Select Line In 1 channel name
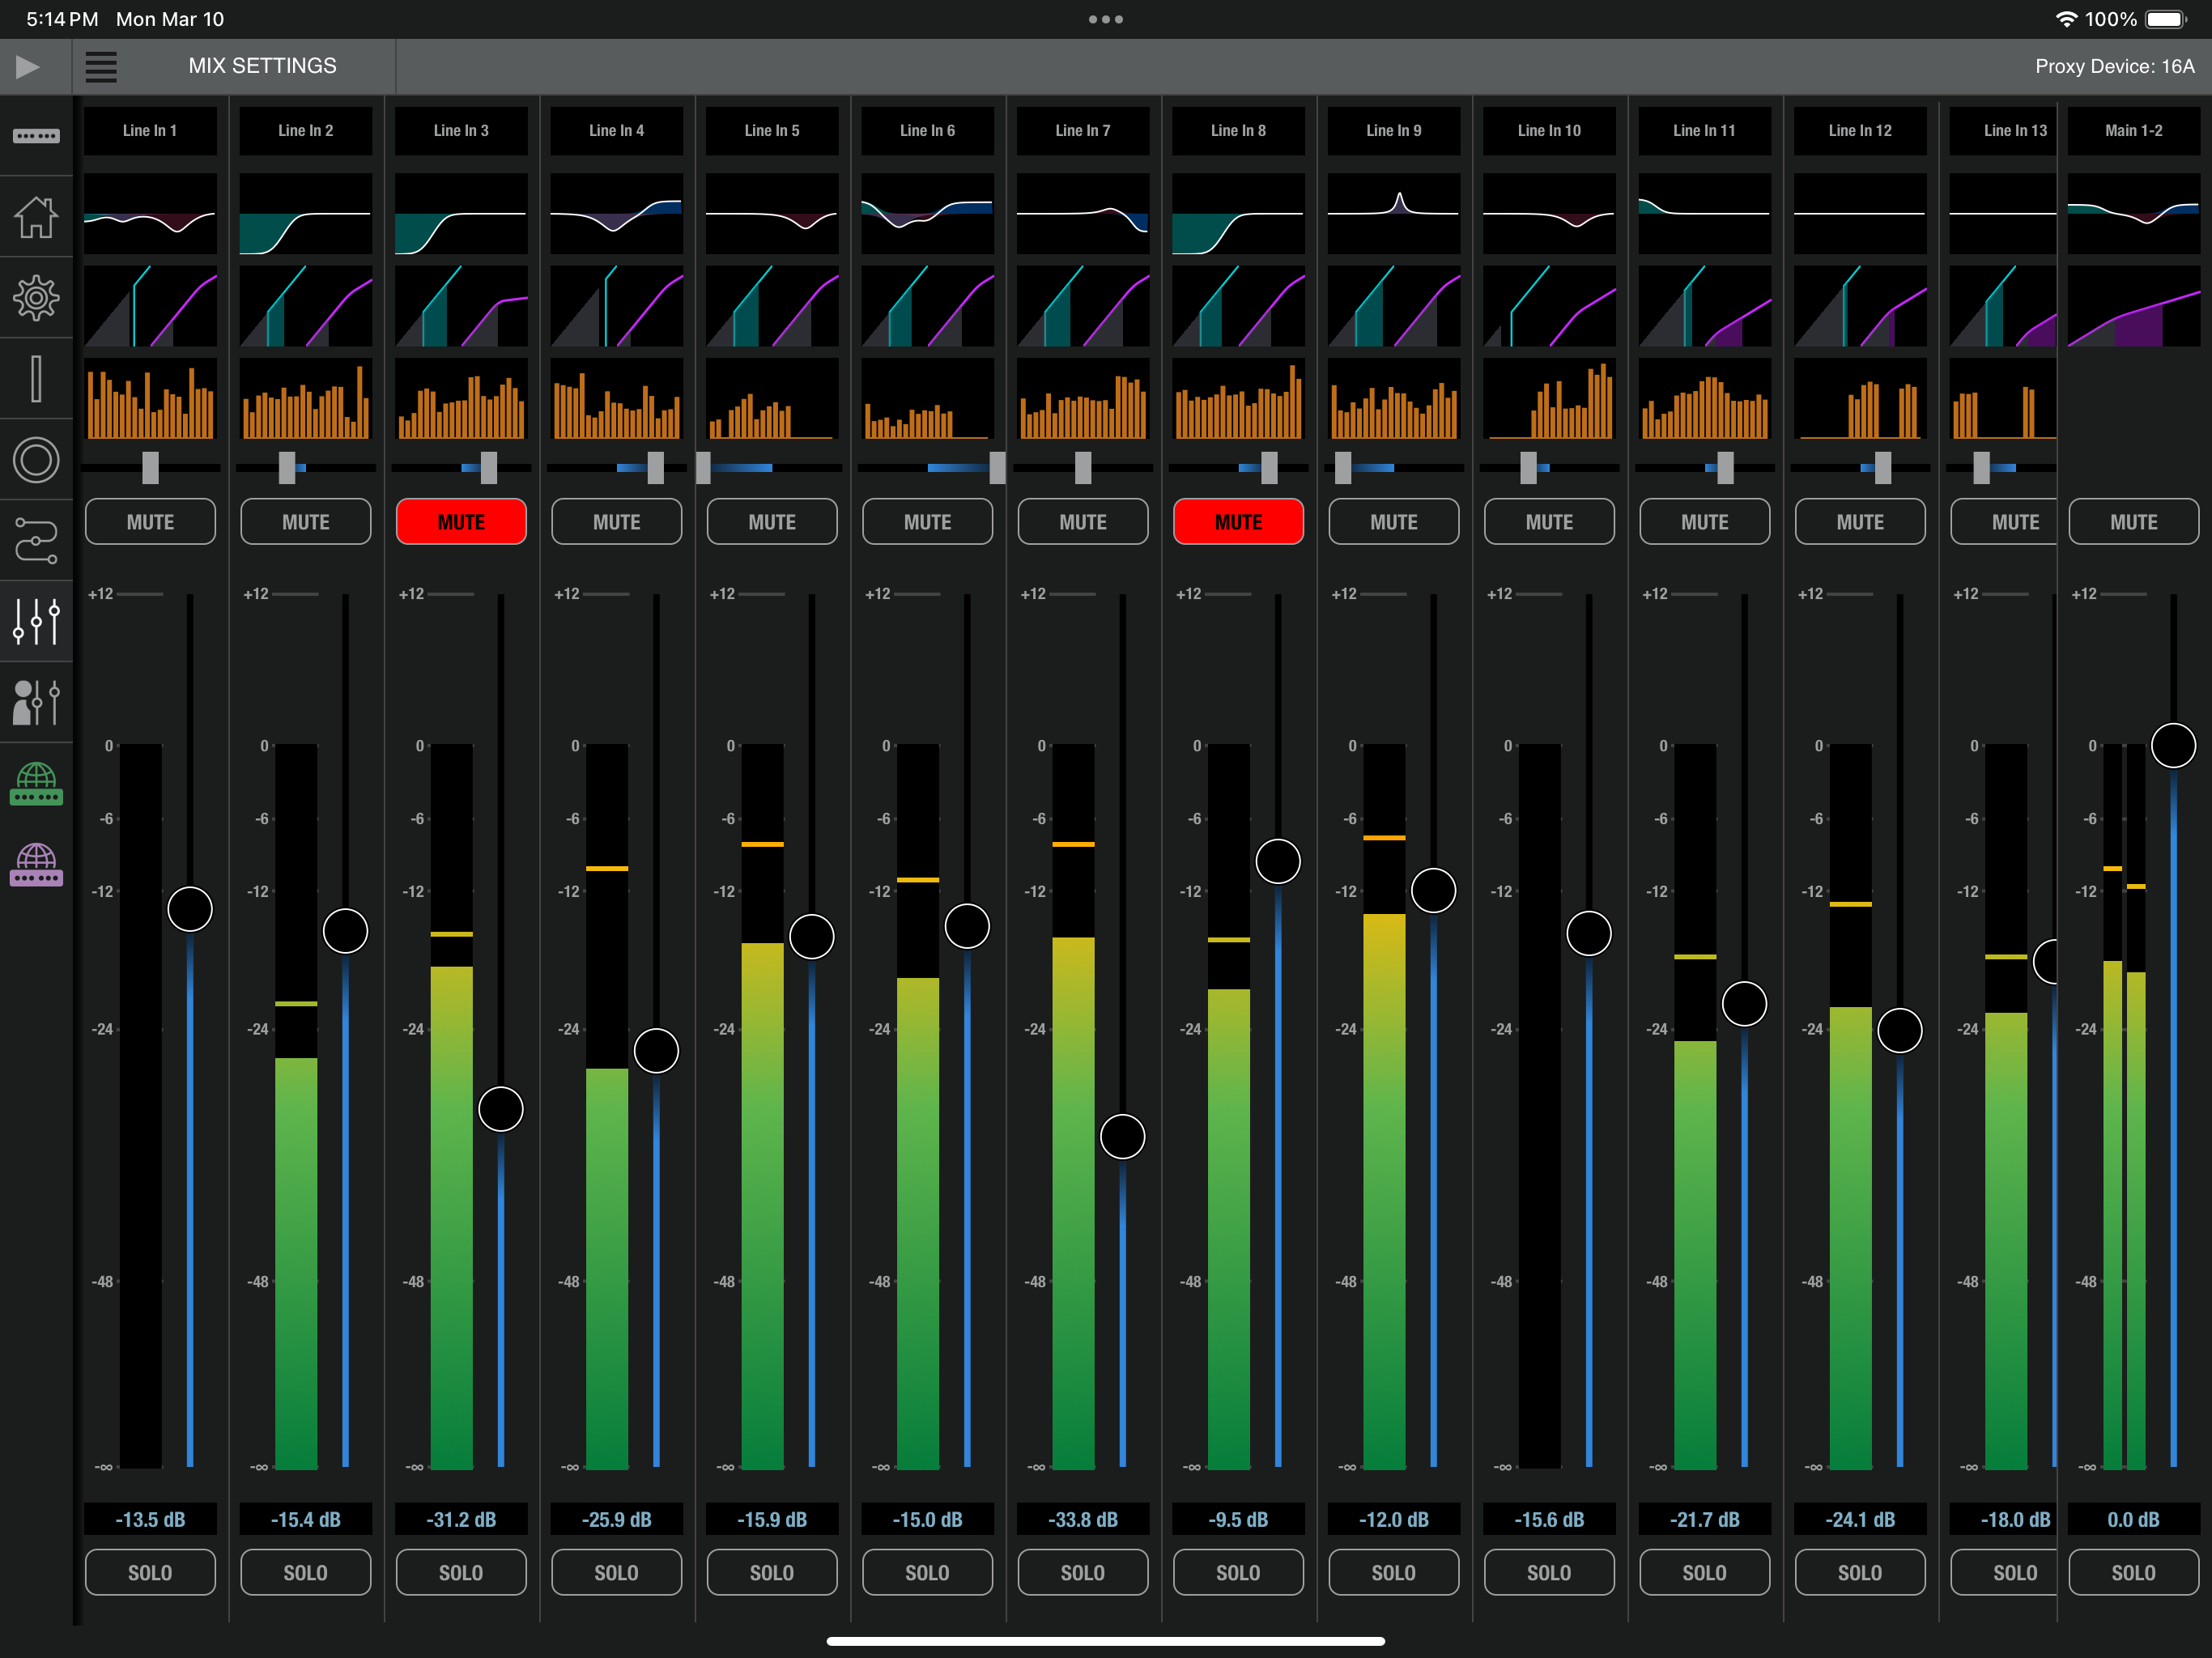Image resolution: width=2212 pixels, height=1658 pixels. [x=150, y=131]
